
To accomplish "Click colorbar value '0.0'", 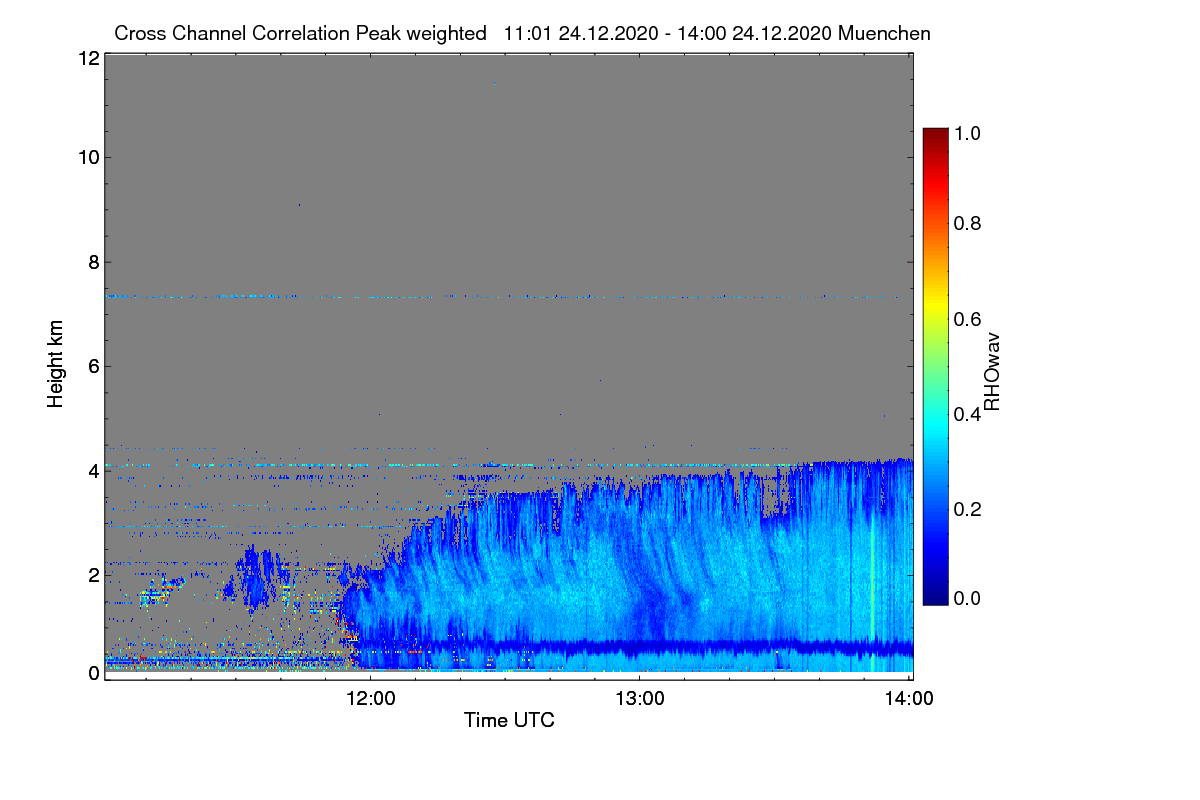I will click(x=967, y=598).
